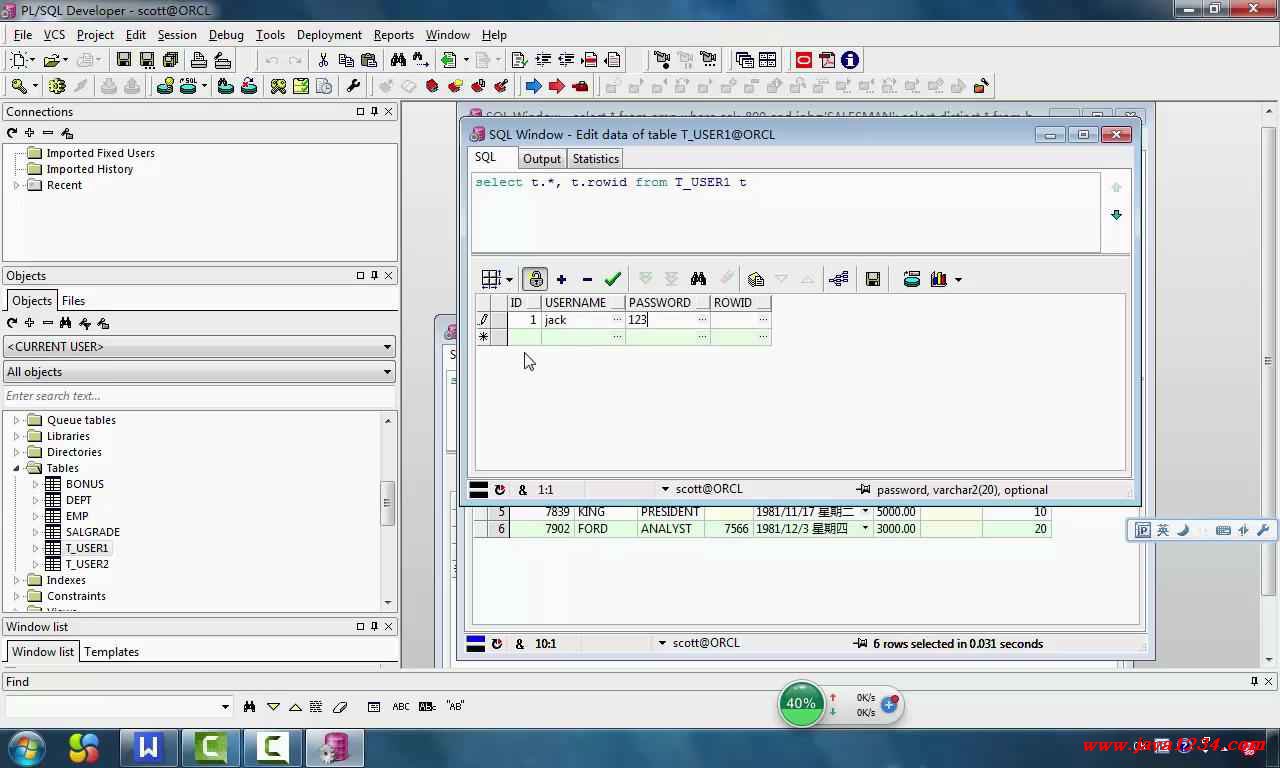Click the Paste clipboard icon
1280x768 pixels.
[369, 60]
